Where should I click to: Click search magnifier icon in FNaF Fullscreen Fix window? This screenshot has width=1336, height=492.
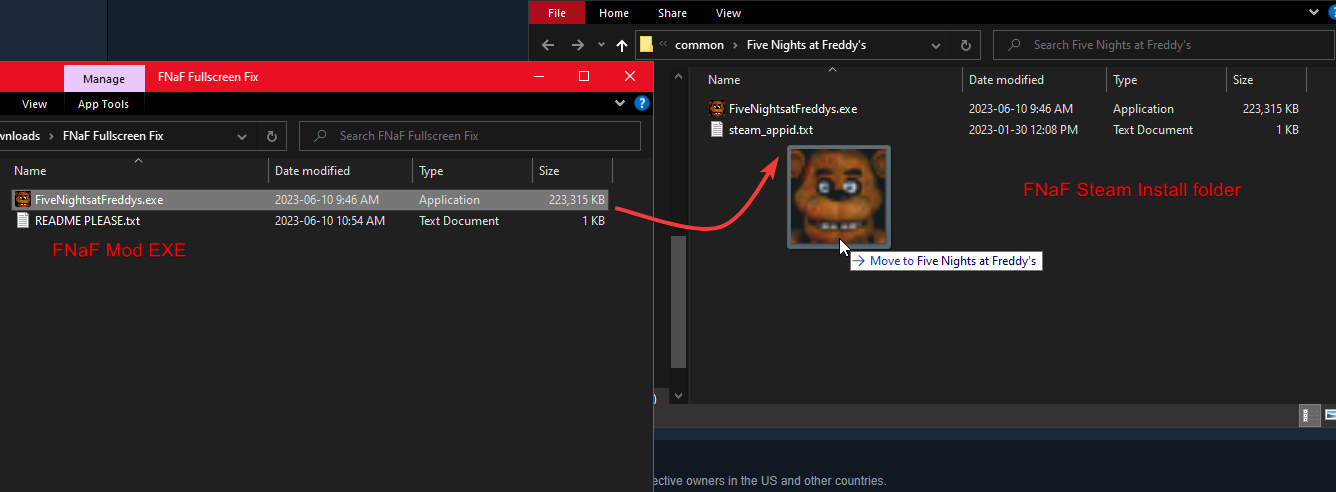coord(320,136)
